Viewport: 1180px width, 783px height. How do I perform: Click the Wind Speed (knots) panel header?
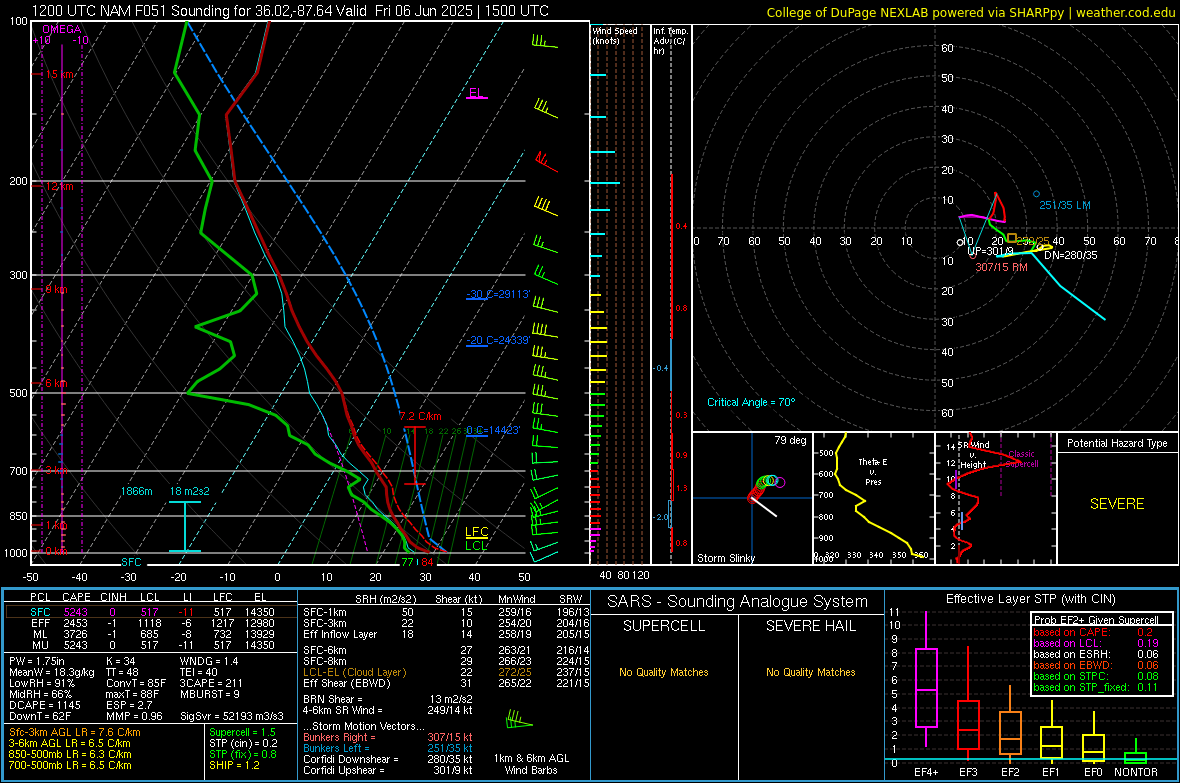click(615, 35)
